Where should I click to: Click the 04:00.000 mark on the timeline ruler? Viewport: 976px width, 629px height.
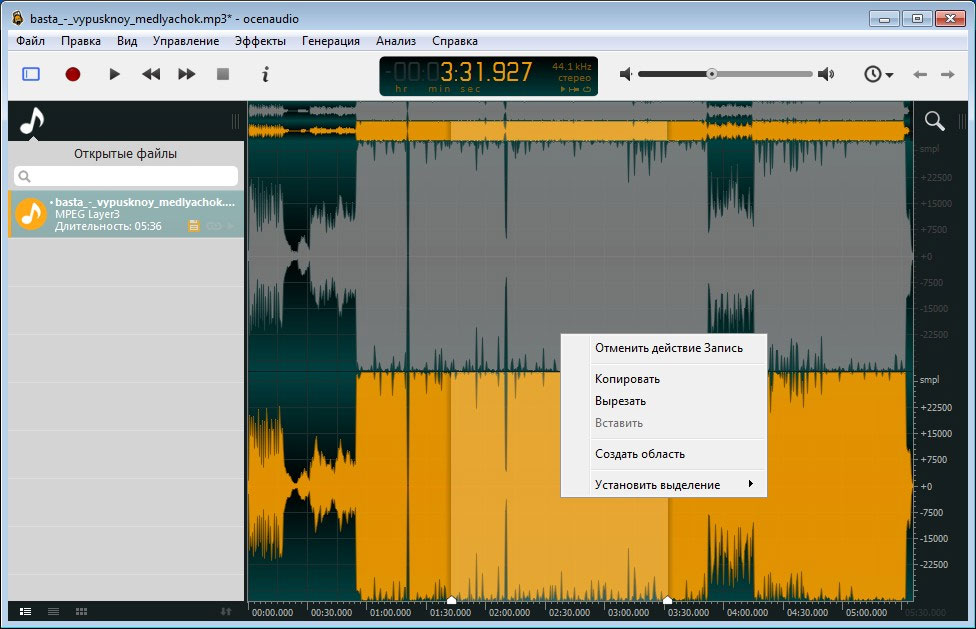(748, 613)
